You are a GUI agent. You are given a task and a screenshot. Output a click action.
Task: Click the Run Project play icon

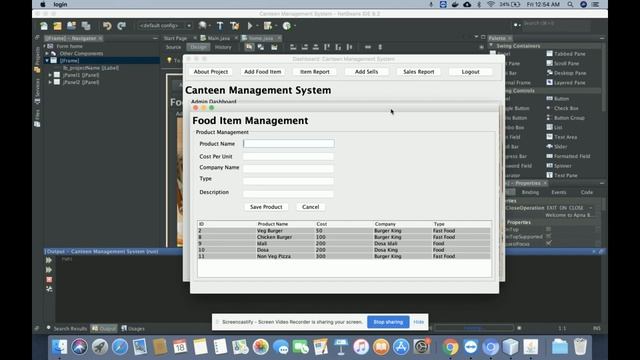(250, 26)
